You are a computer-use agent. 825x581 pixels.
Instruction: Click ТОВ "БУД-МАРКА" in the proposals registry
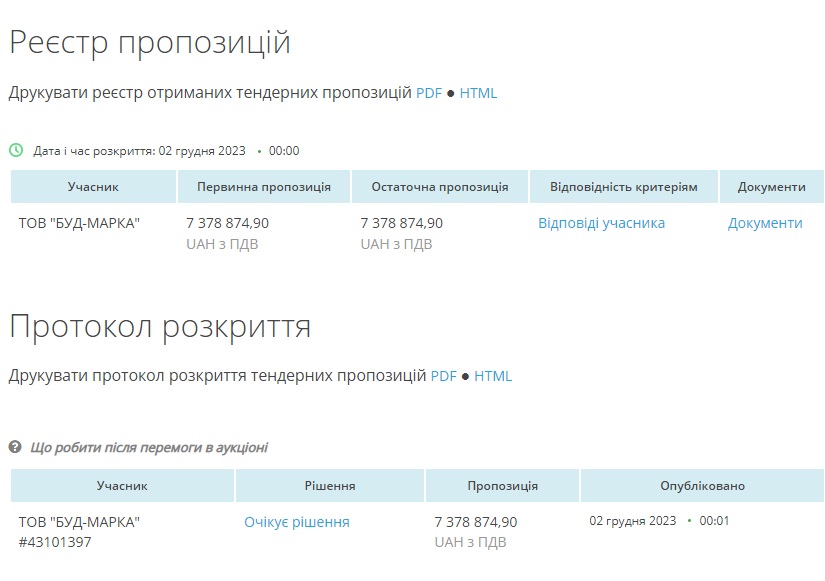pyautogui.click(x=79, y=223)
